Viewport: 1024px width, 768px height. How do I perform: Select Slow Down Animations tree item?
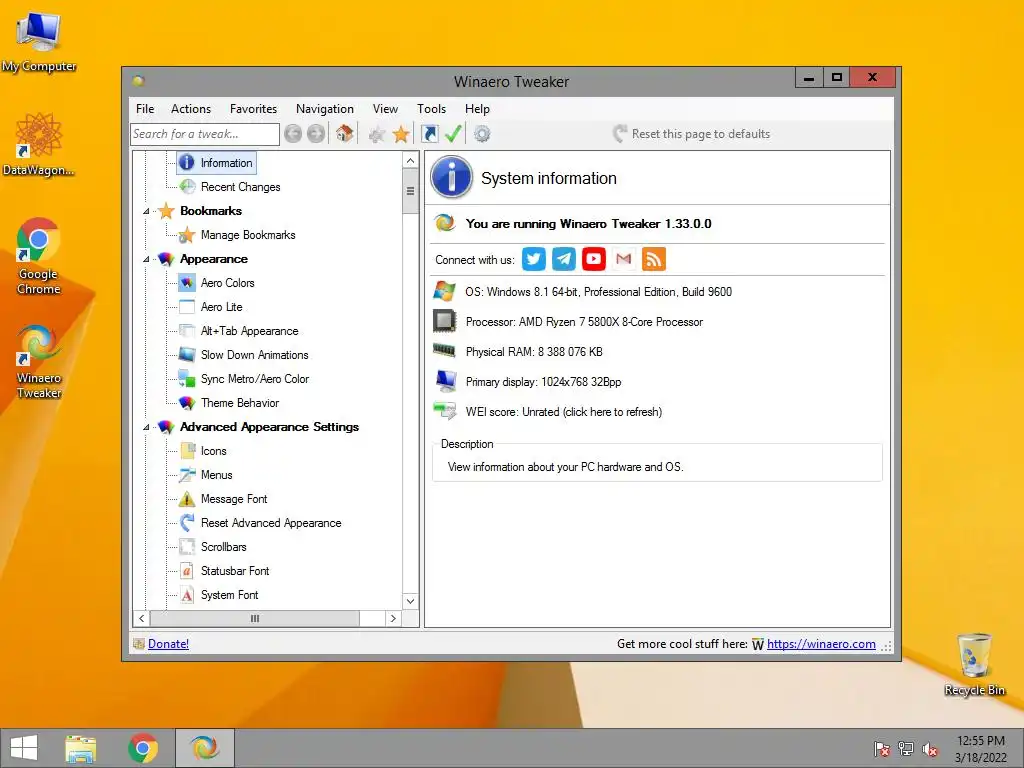click(x=255, y=355)
